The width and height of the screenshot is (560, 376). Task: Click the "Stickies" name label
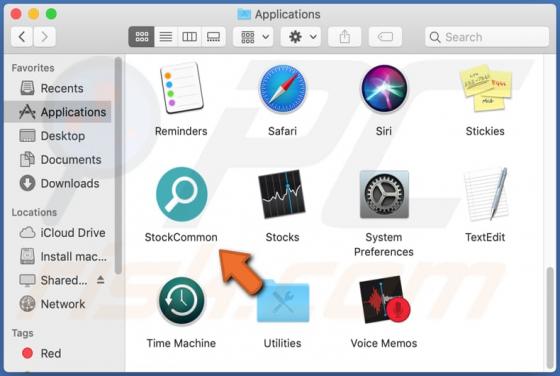coord(485,131)
